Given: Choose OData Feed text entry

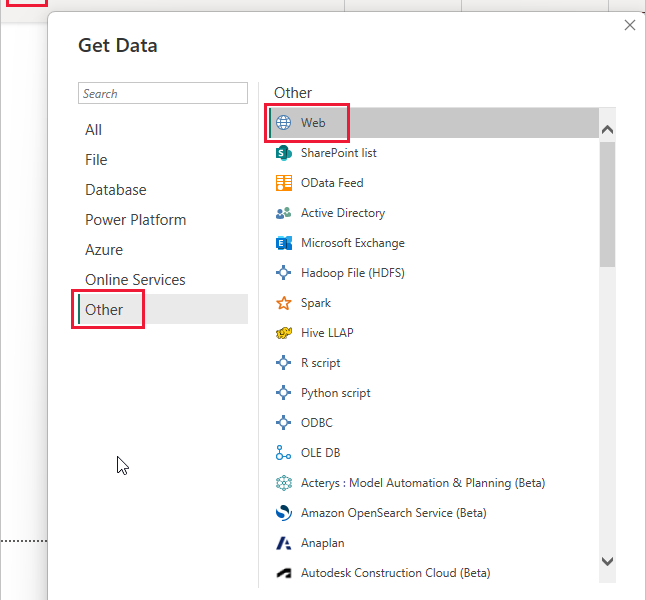Looking at the screenshot, I should [x=332, y=183].
